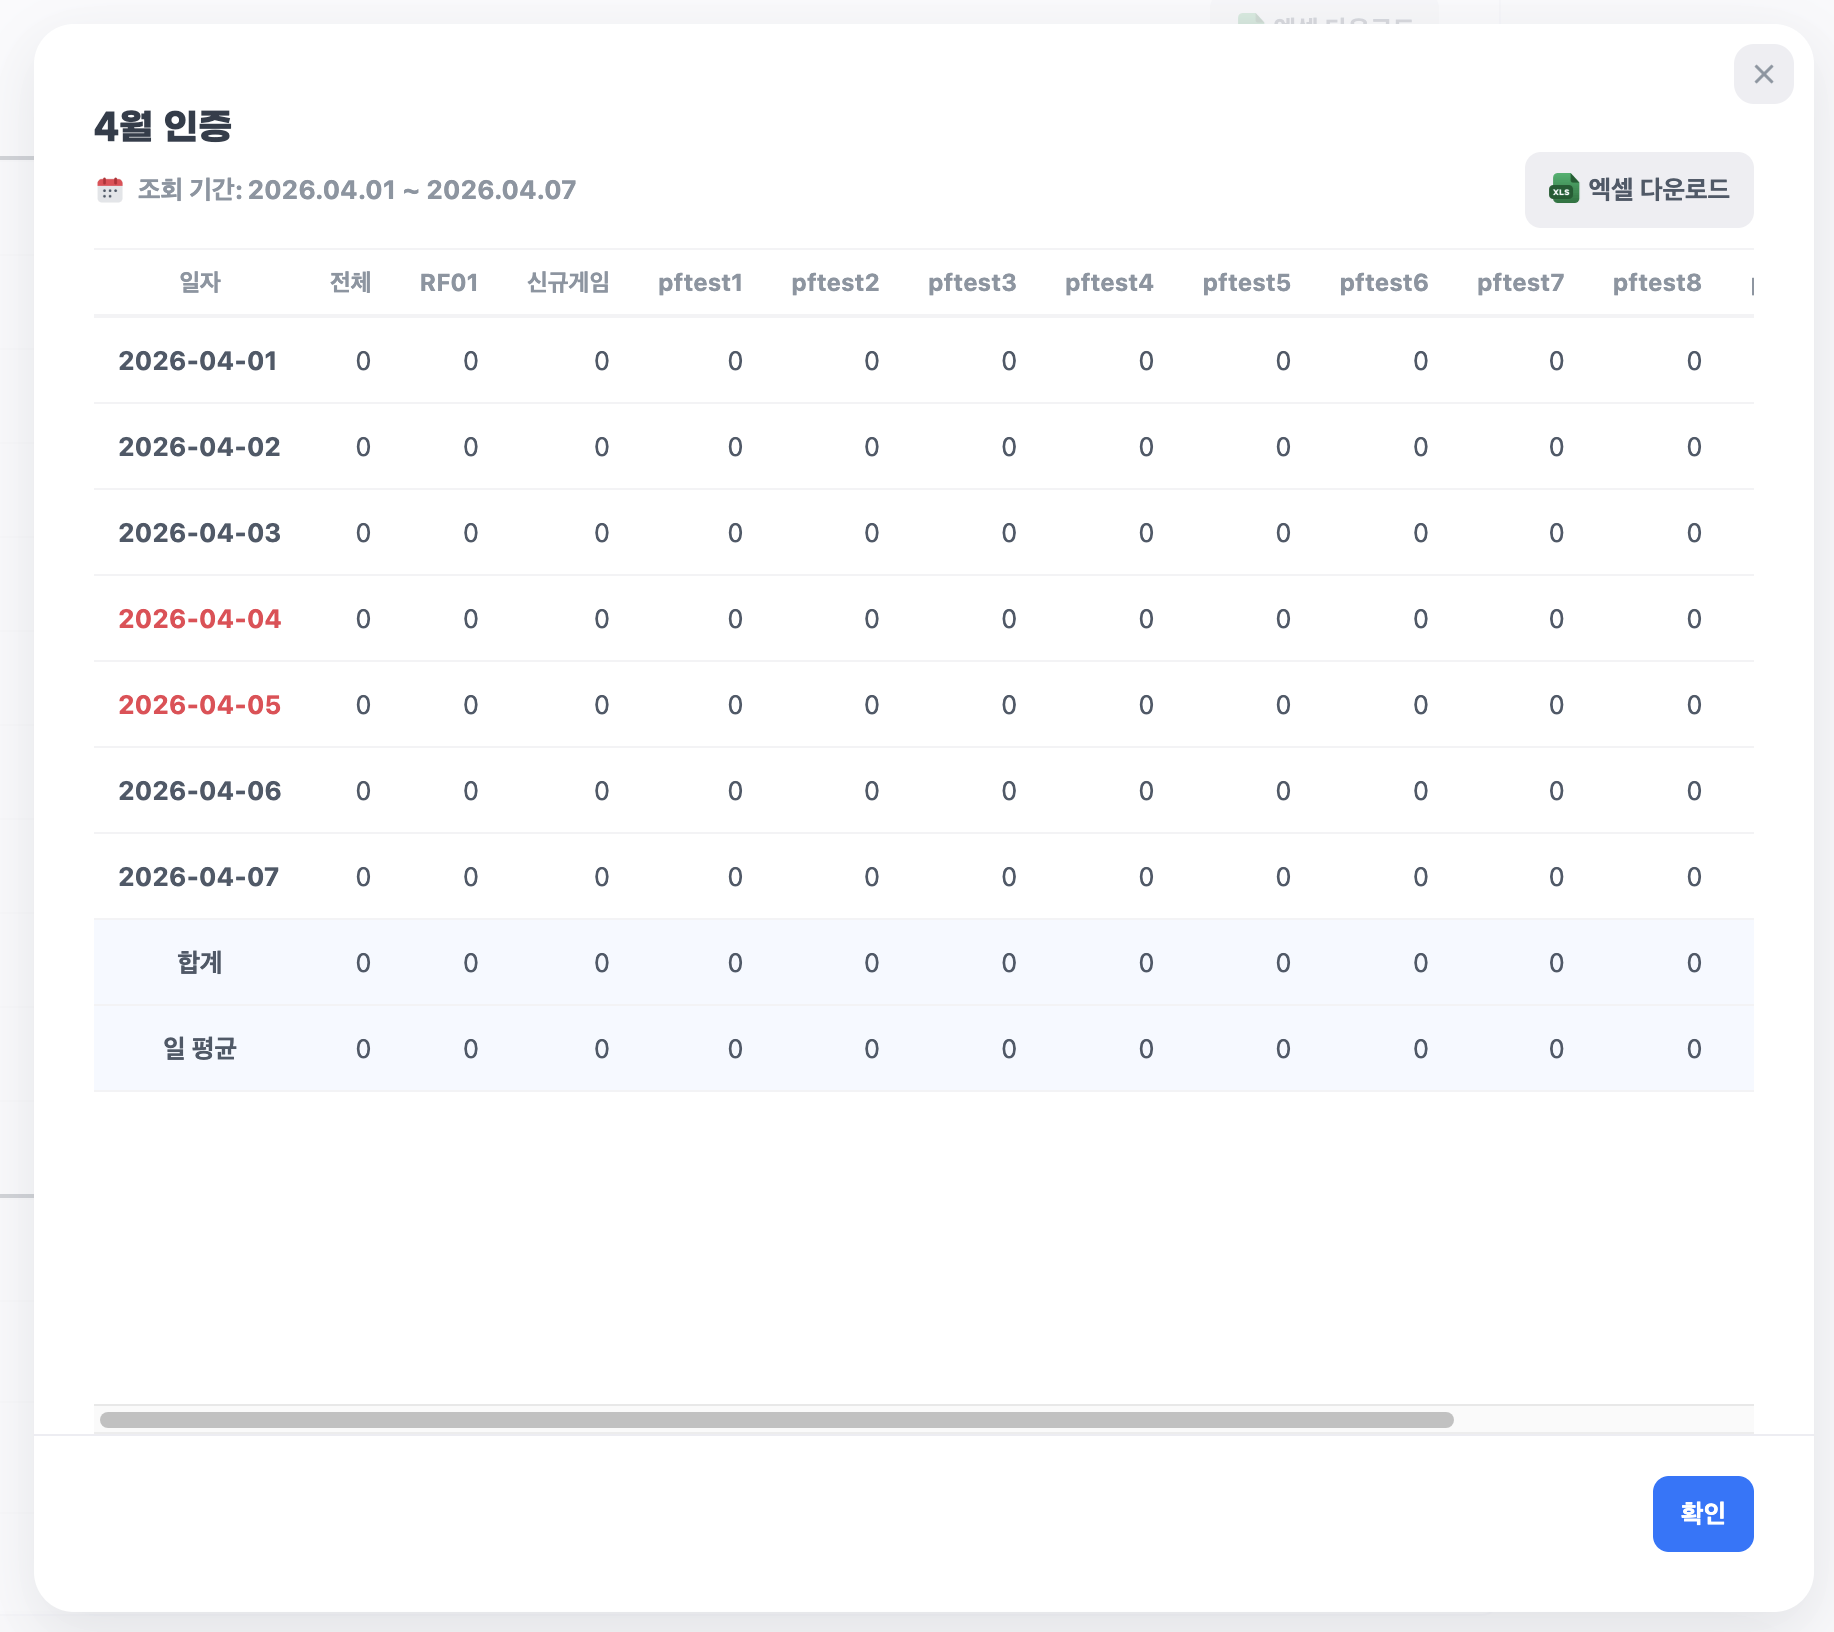Click the 조회 기간 date range text

pyautogui.click(x=357, y=190)
